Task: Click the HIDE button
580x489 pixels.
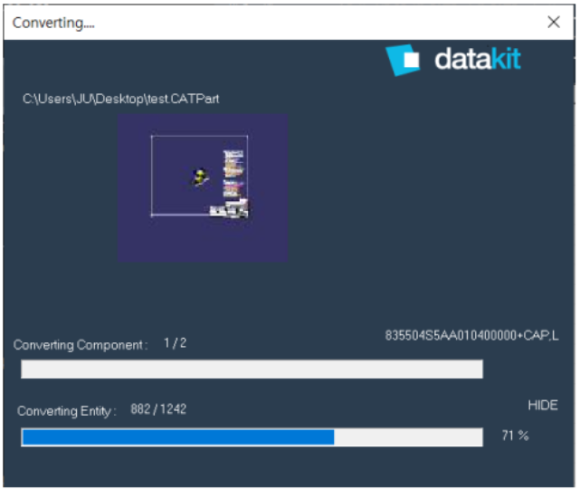Action: coord(543,405)
